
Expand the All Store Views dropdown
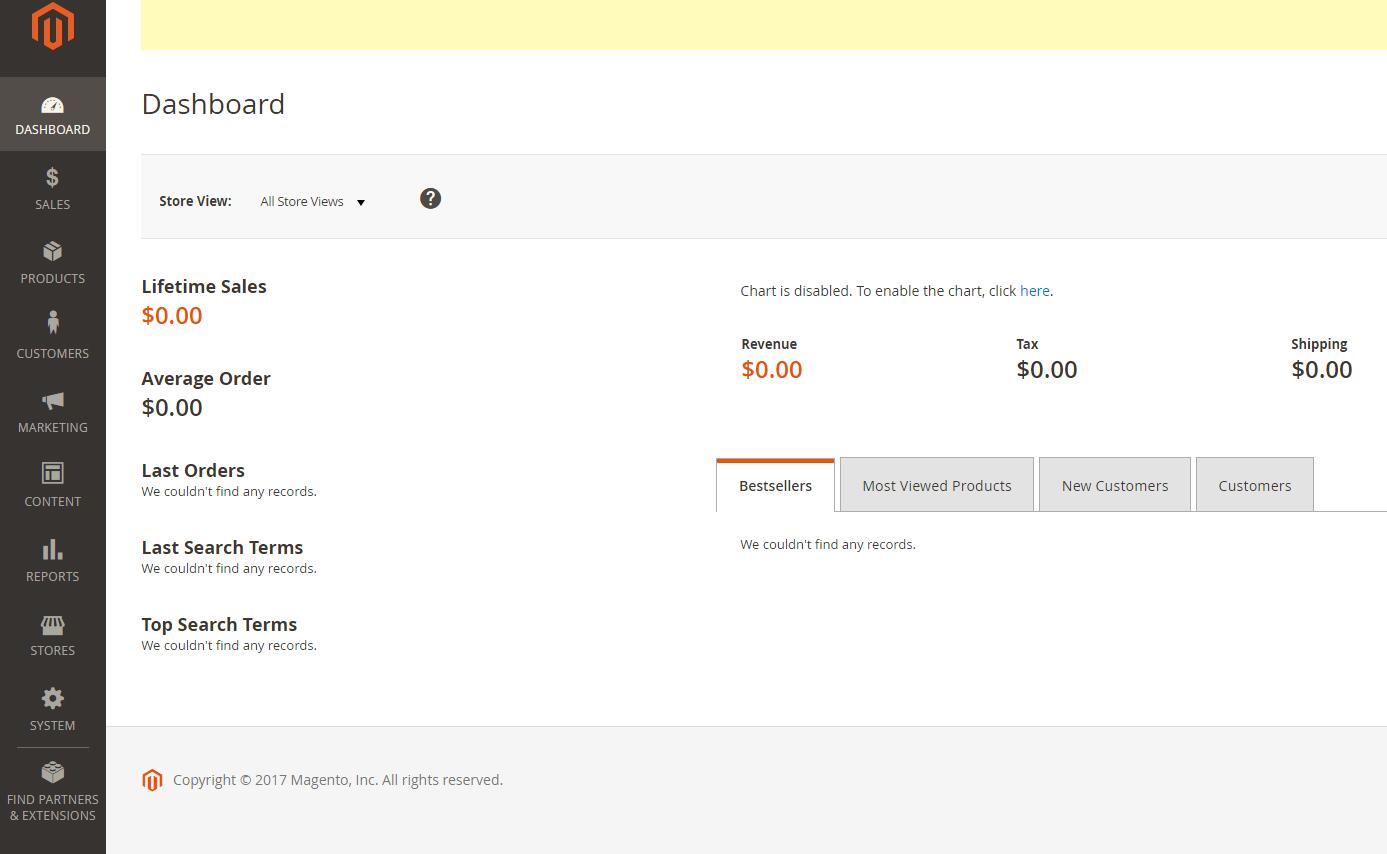313,201
